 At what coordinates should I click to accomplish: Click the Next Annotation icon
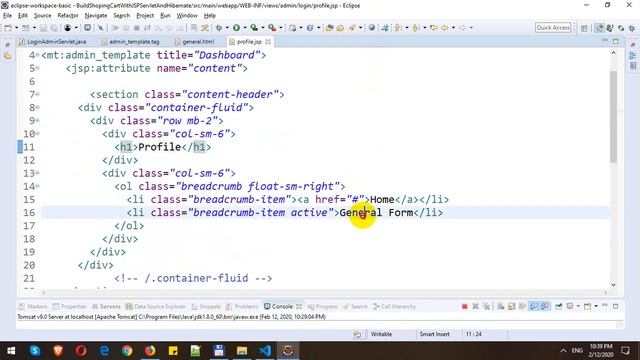(x=398, y=28)
